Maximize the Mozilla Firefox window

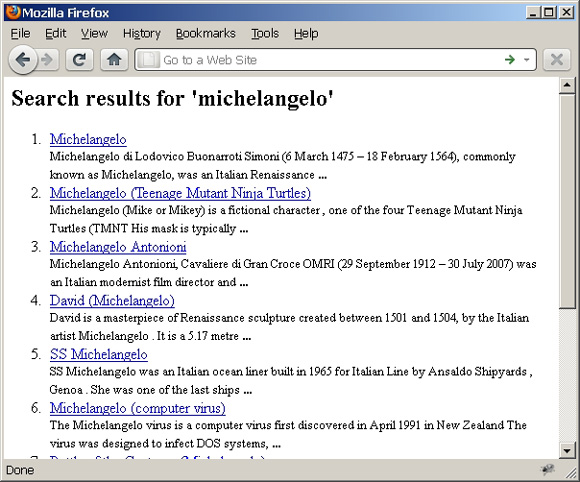[x=549, y=13]
